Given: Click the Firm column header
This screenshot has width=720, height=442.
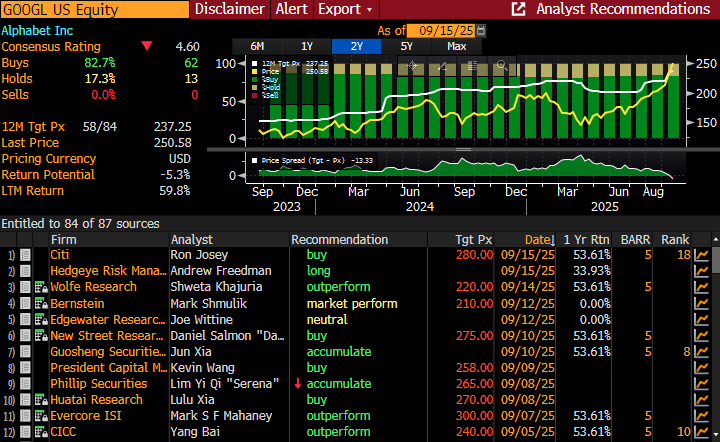Looking at the screenshot, I should coord(64,240).
